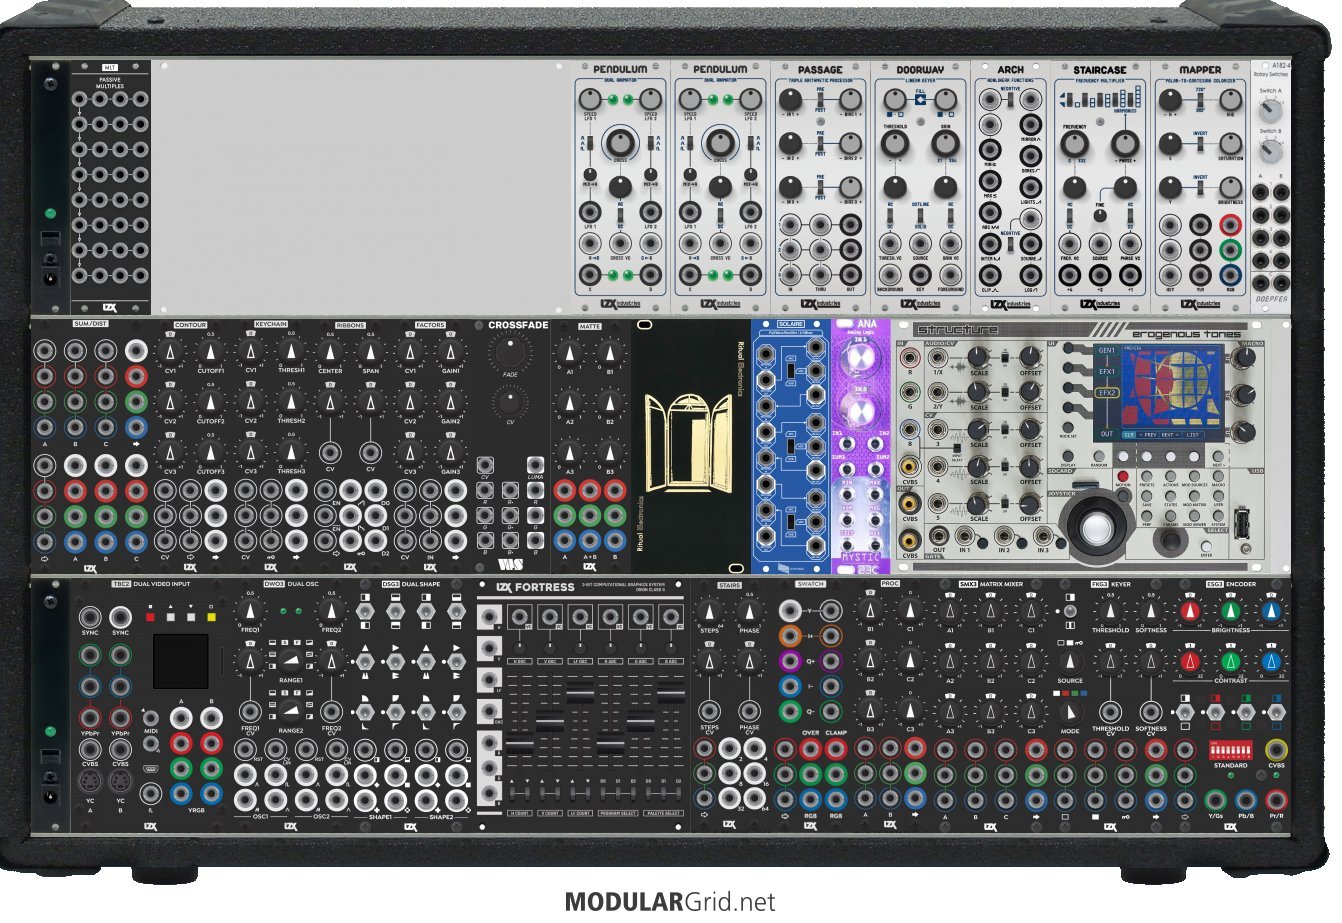Turn the green BRIGHTNESS knob on ESG3

tap(1231, 610)
